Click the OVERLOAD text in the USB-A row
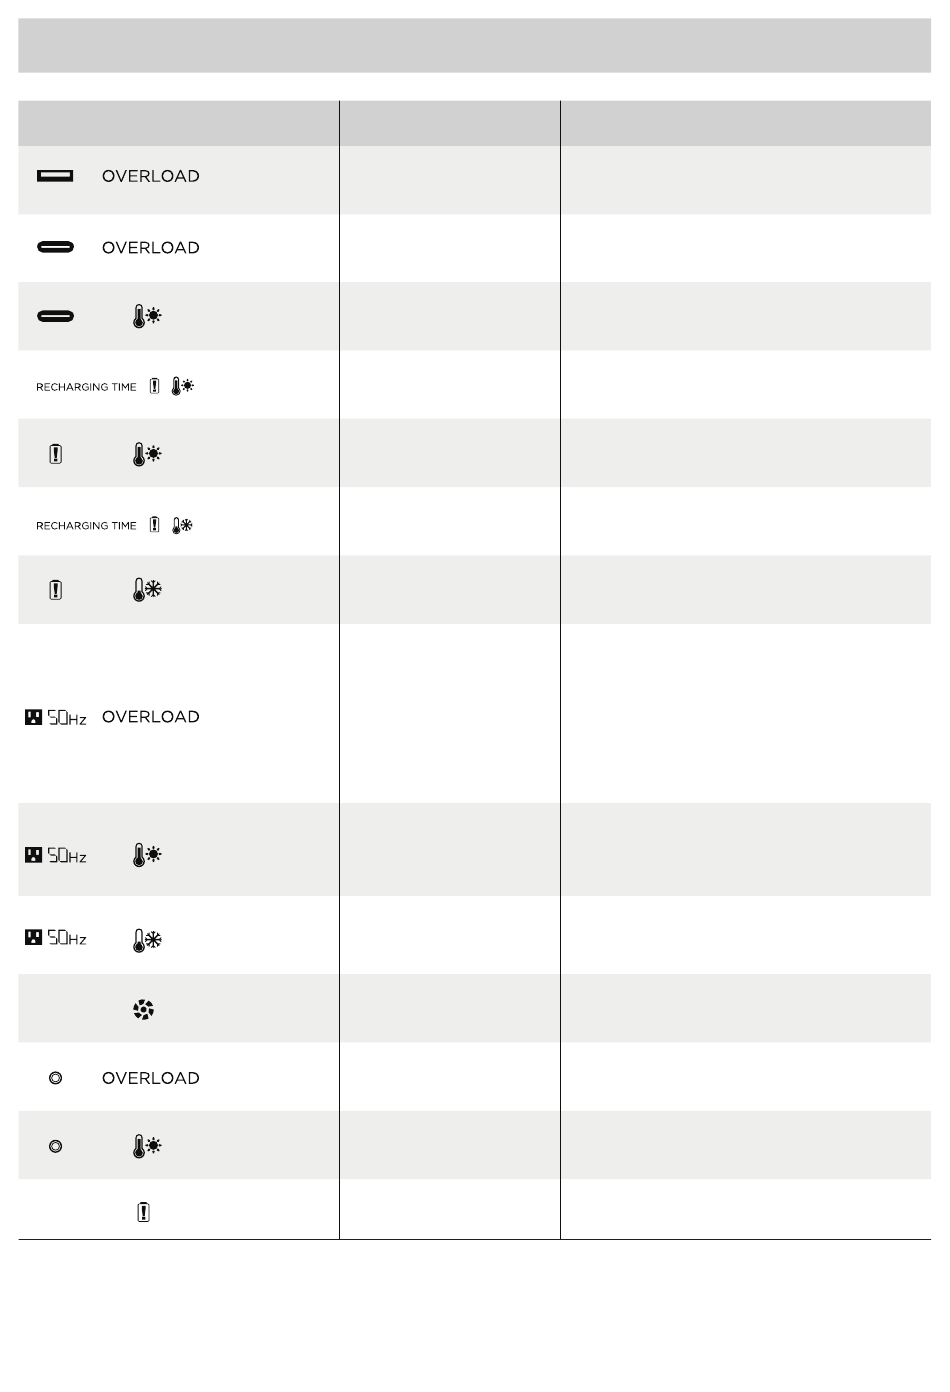Screen dimensions: 950x1392 (151, 176)
